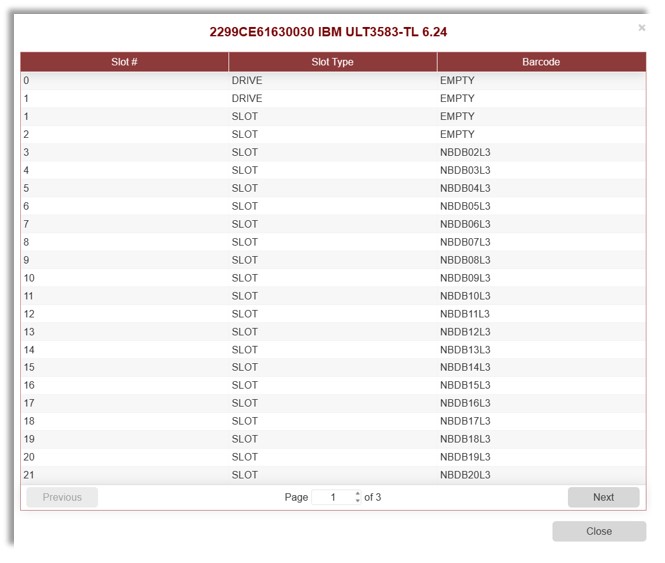Viewport: 665px width, 563px height.
Task: Sort by the Slot Type column header
Action: coord(332,62)
